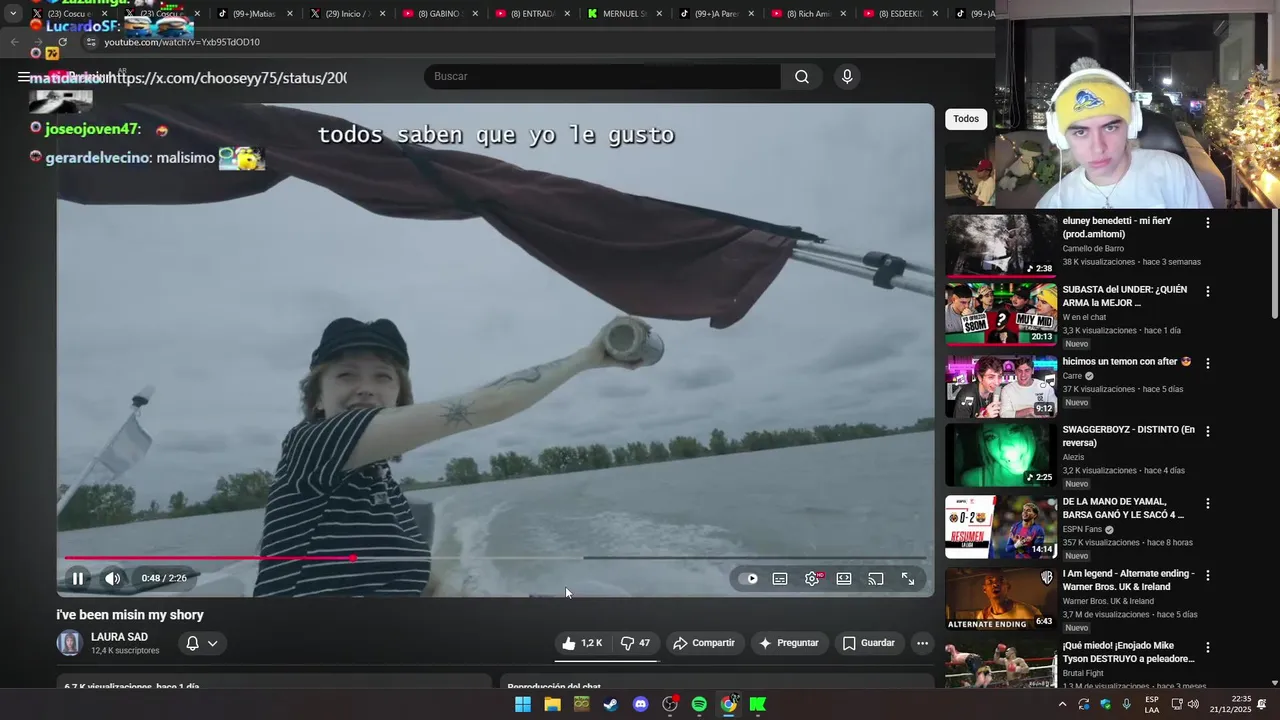The image size is (1280, 720).
Task: Open options for I Am legend video
Action: [1207, 576]
